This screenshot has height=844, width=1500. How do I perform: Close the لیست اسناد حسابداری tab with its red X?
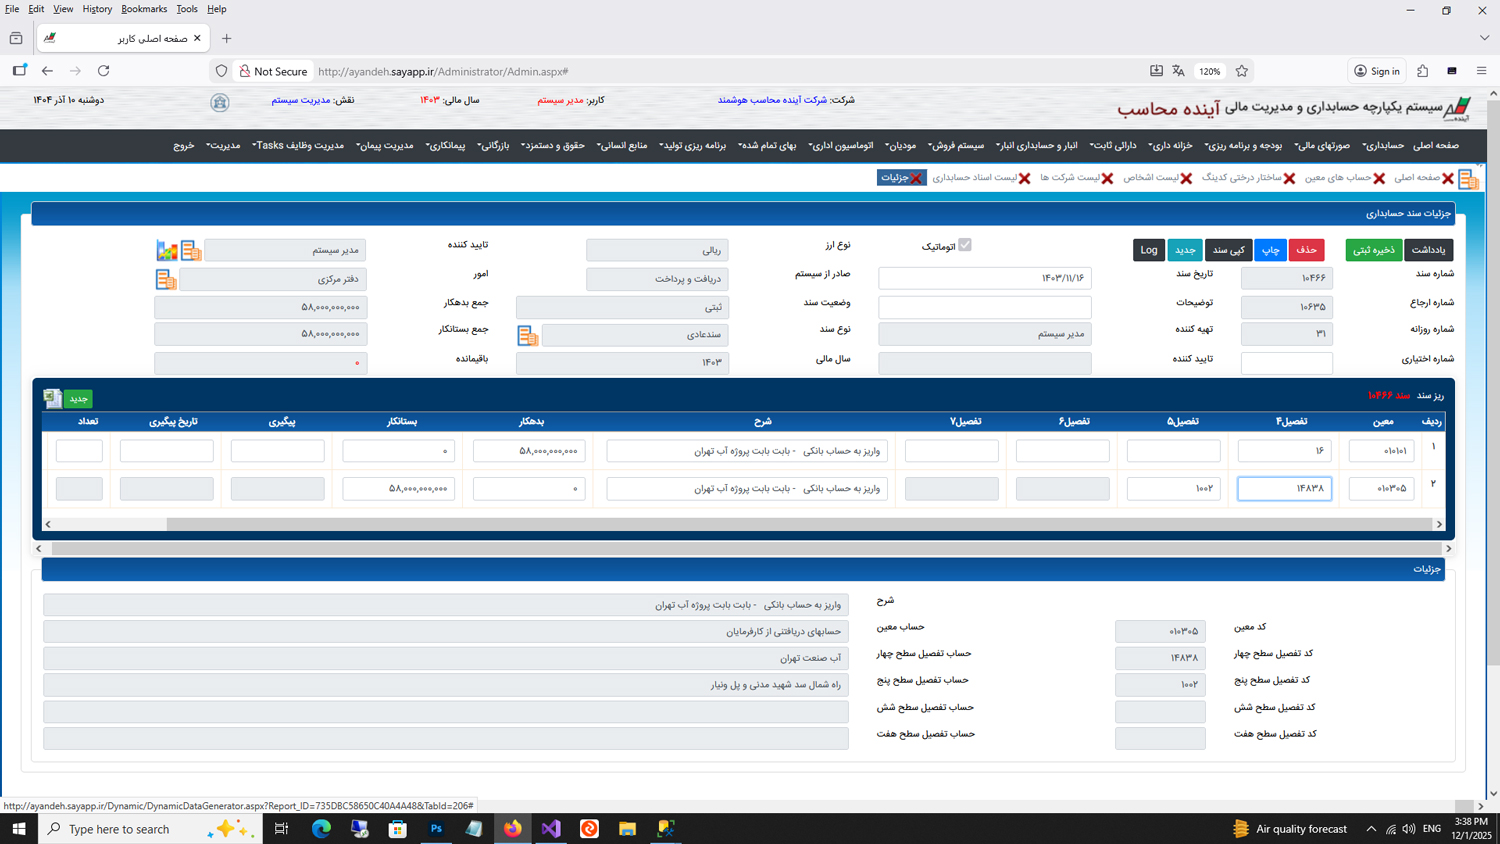pos(1024,178)
